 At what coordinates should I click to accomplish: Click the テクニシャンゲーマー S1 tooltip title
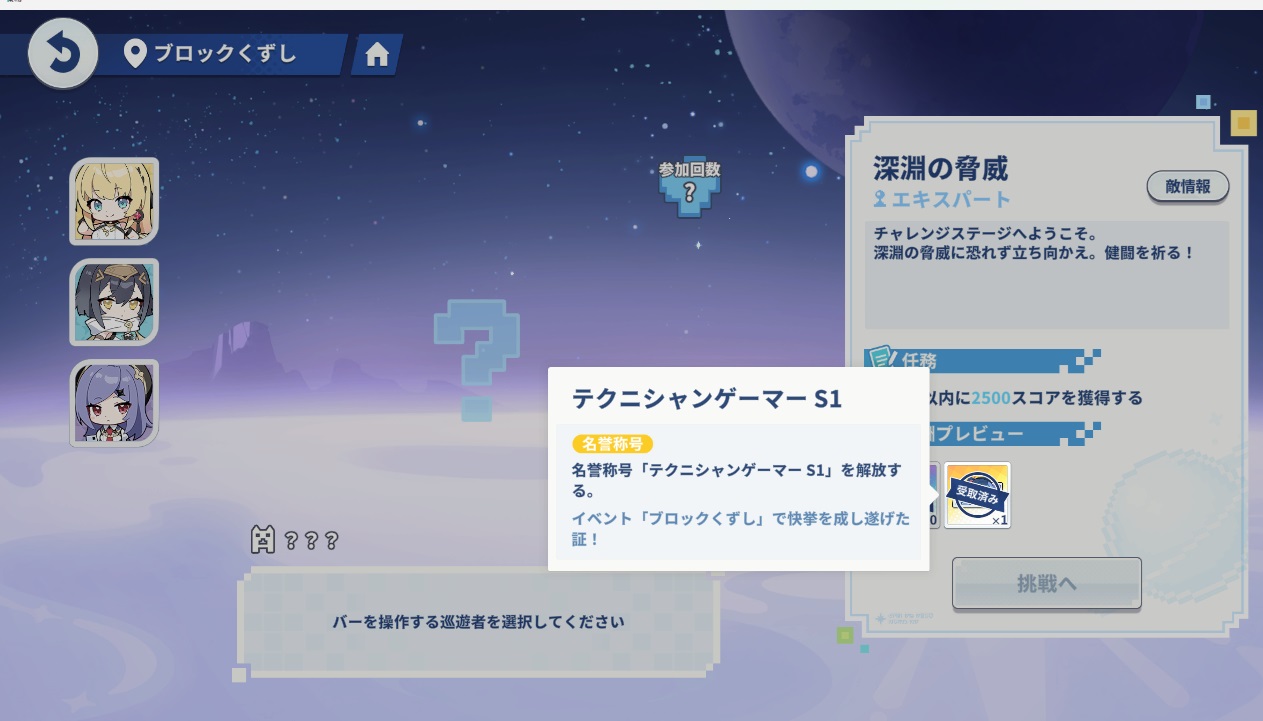706,398
